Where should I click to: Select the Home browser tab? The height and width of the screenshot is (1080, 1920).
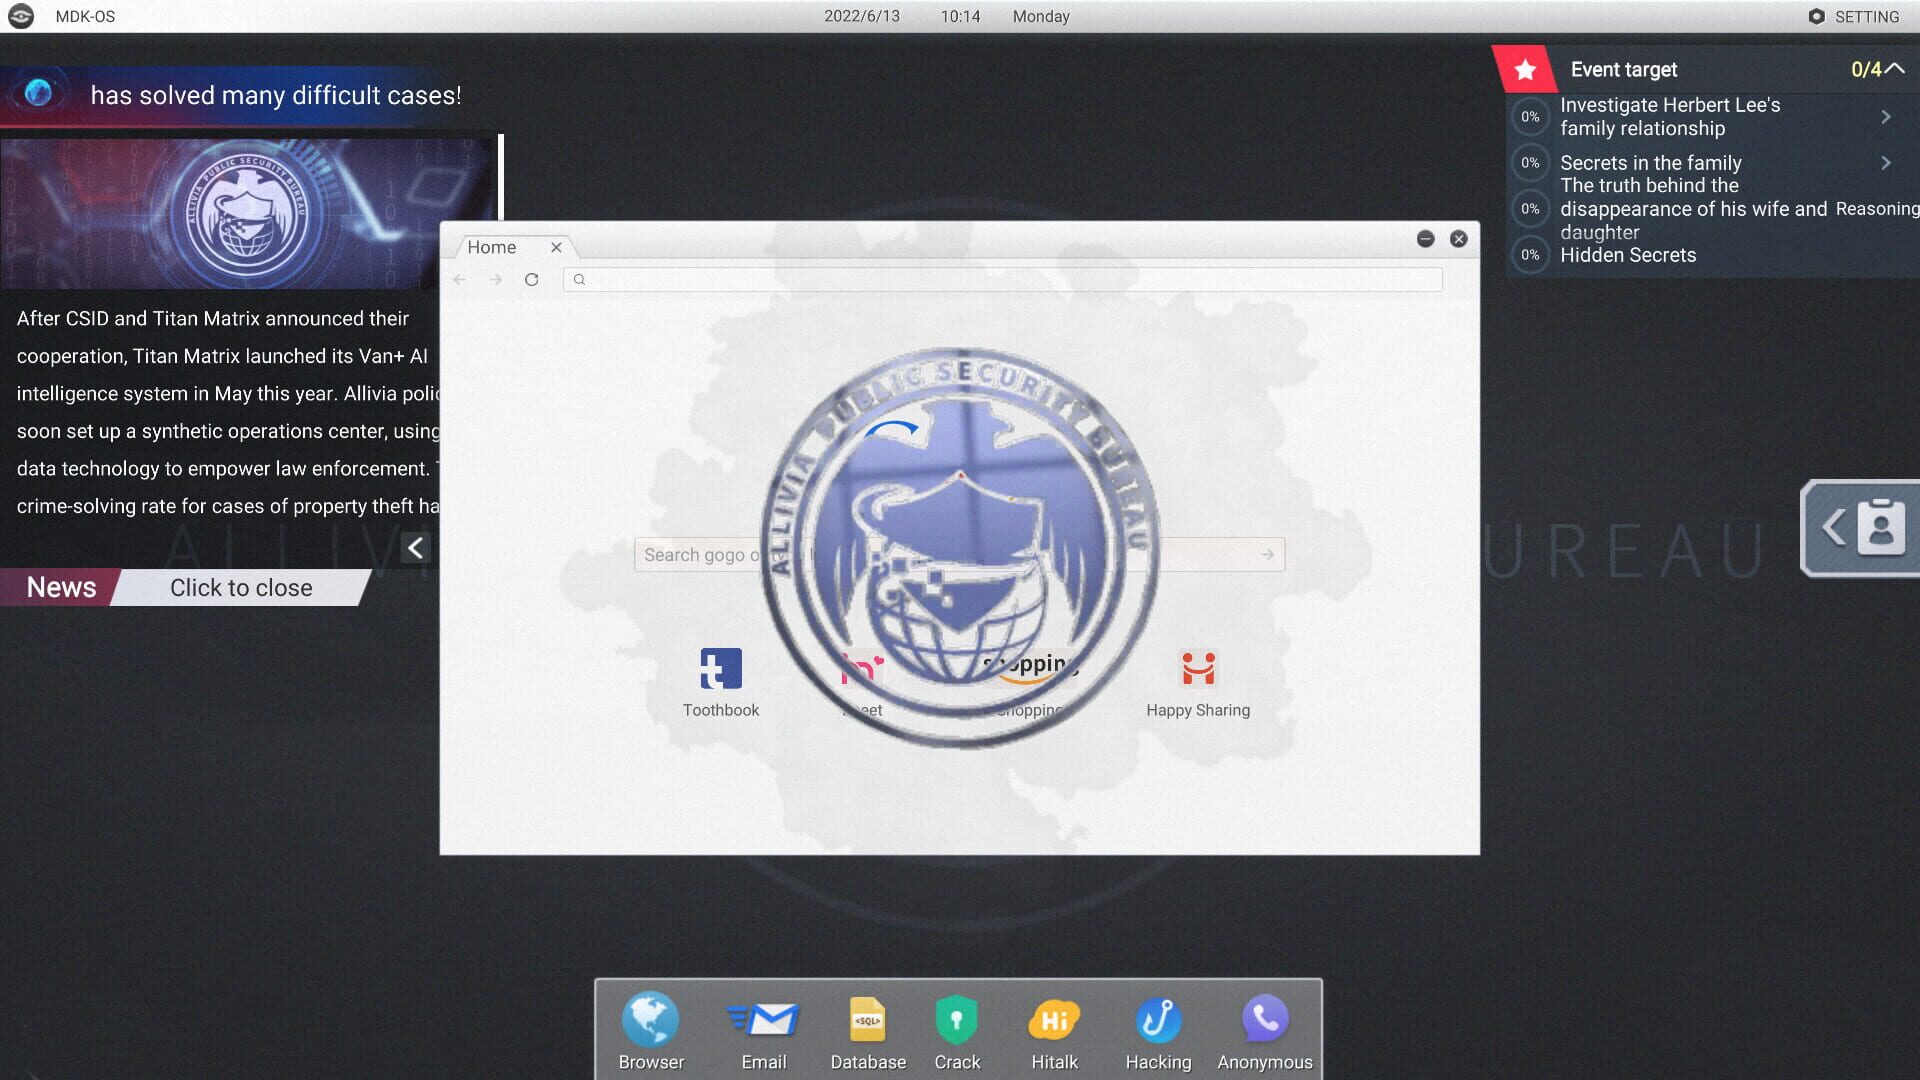[492, 247]
